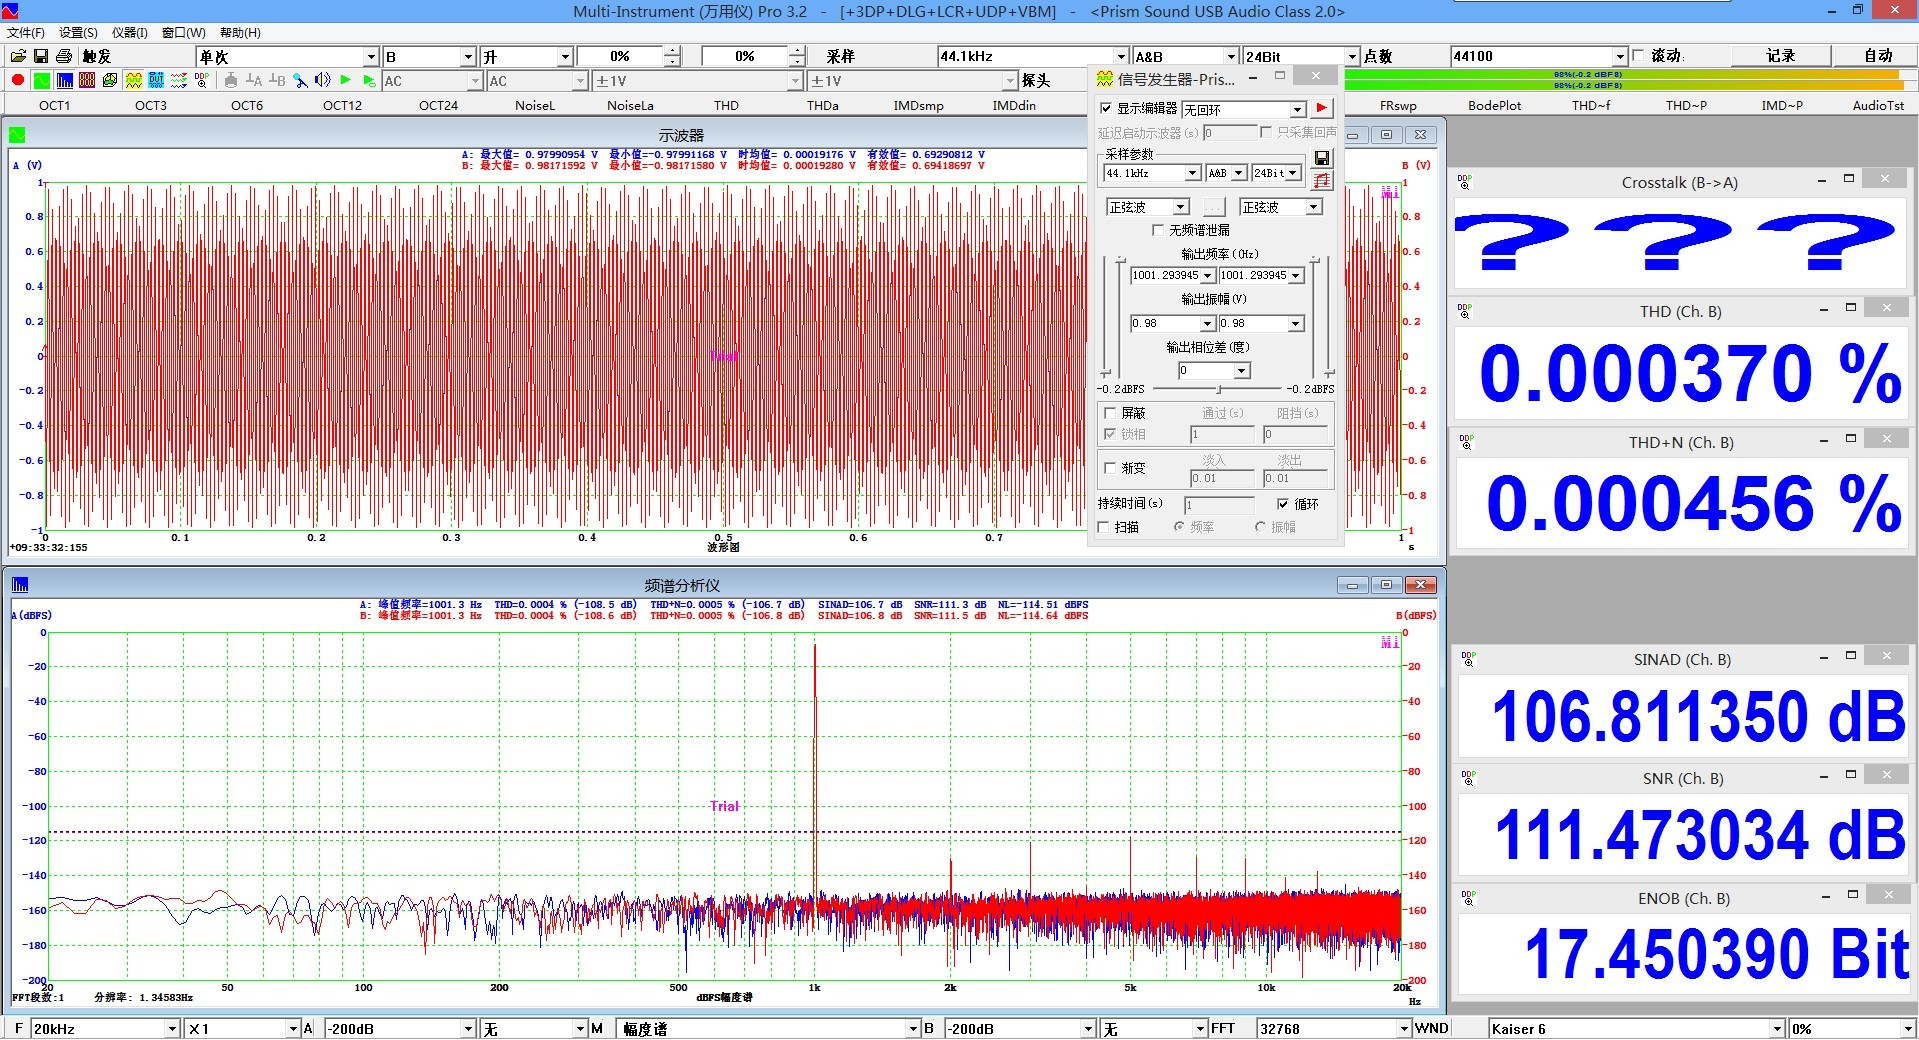The image size is (1919, 1040).
Task: Open the FFT size 32768 dropdown
Action: tap(1403, 1029)
